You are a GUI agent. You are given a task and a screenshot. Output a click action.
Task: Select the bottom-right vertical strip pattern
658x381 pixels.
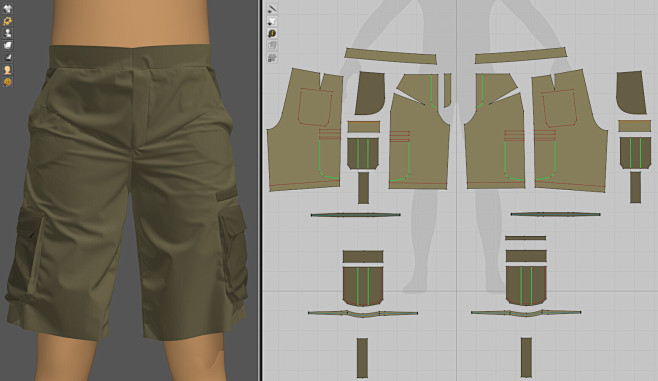pyautogui.click(x=526, y=358)
